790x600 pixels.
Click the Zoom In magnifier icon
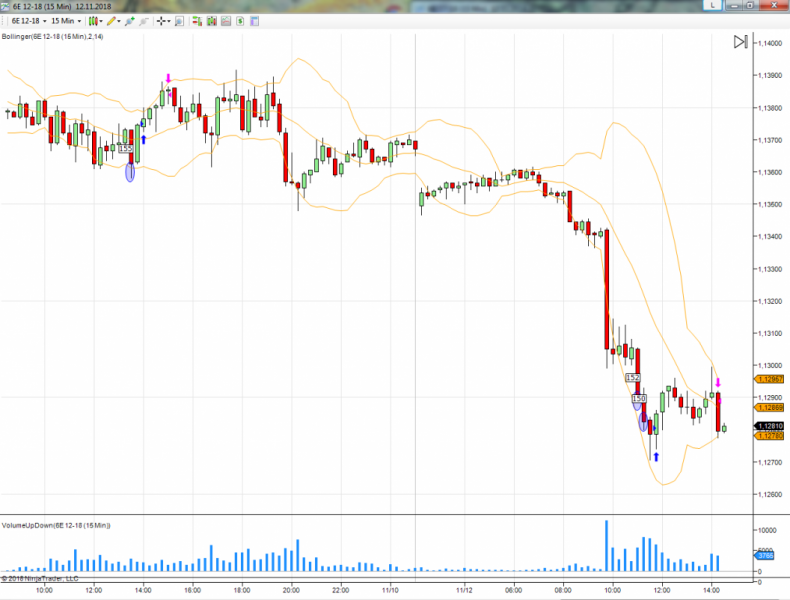130,21
